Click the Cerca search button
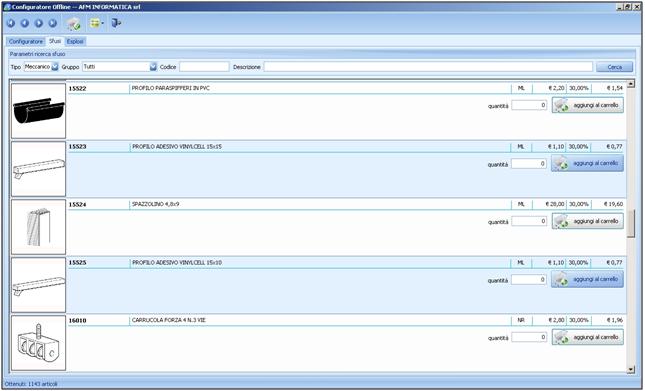The width and height of the screenshot is (645, 391). (615, 67)
